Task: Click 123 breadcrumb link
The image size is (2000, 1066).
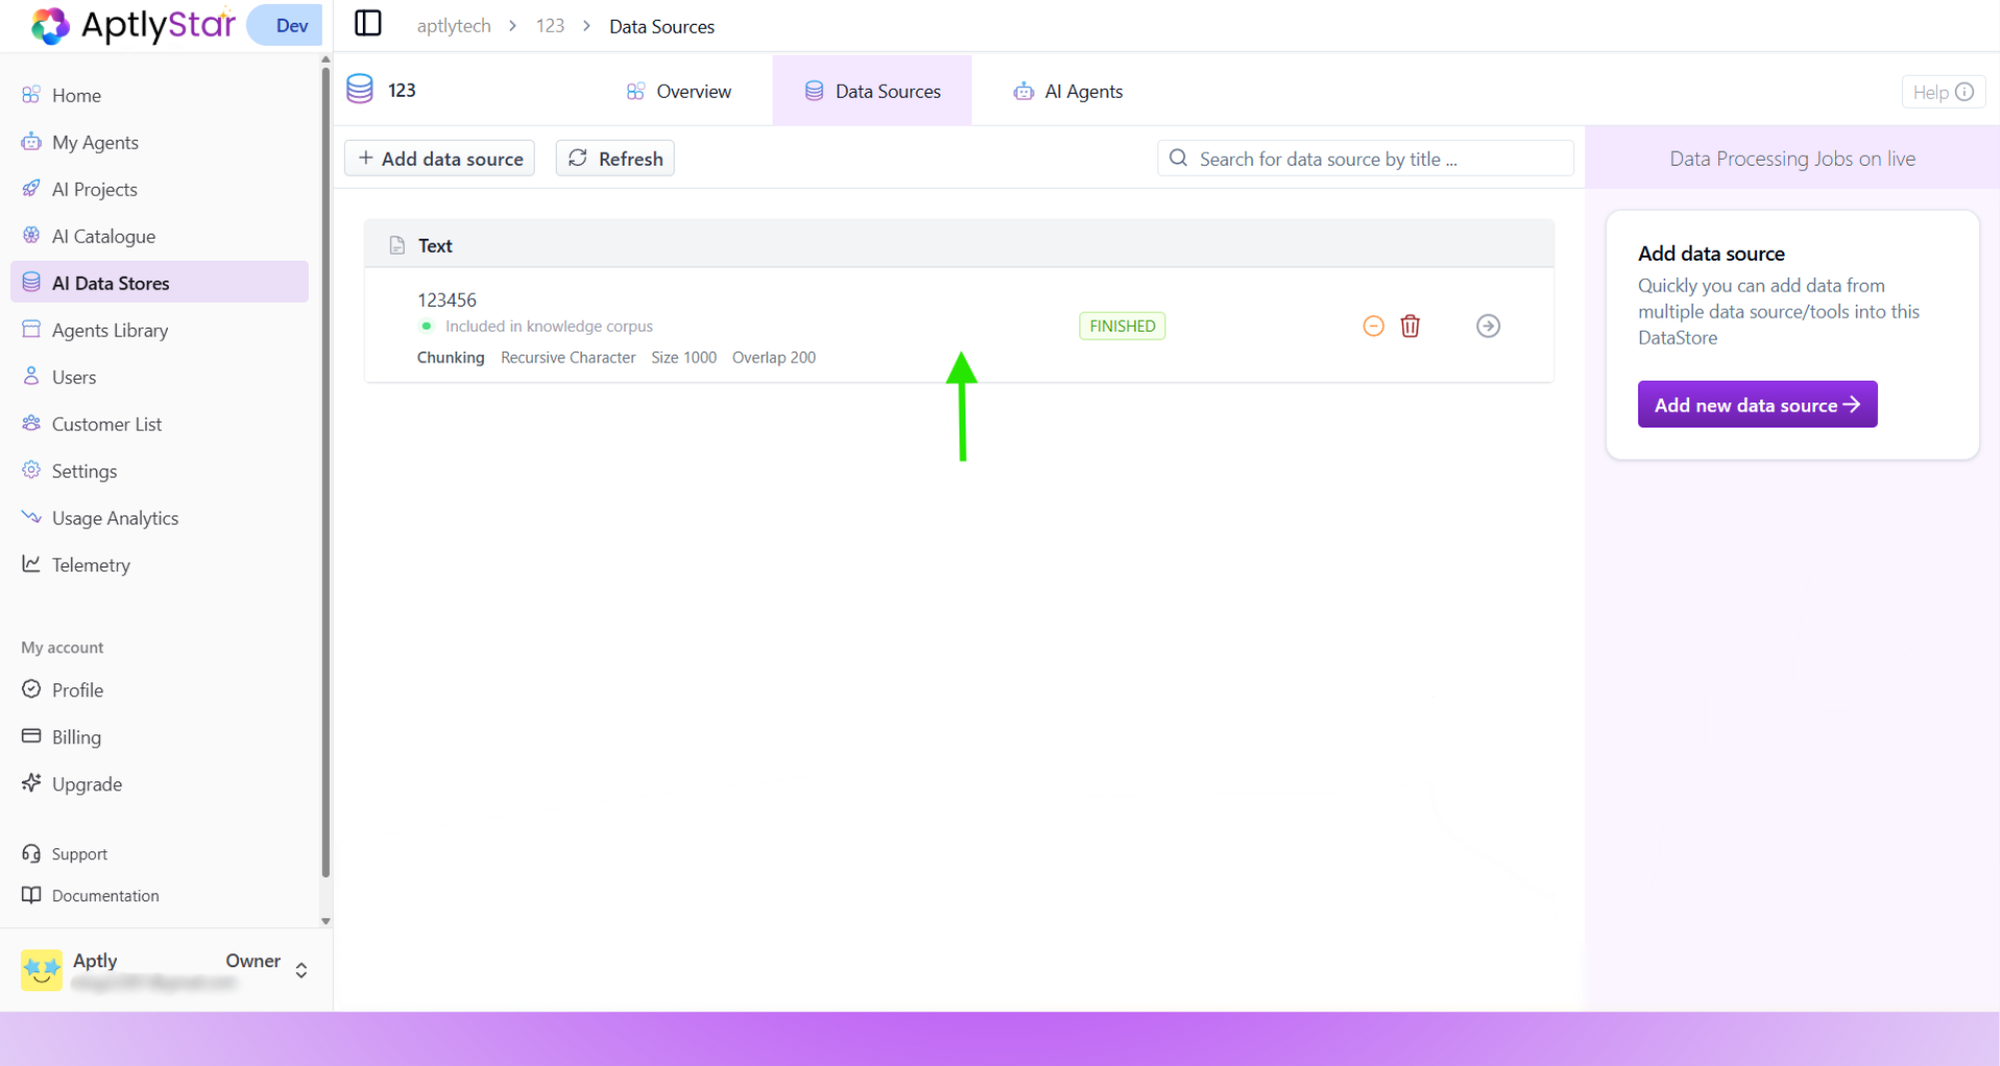Action: pos(550,26)
